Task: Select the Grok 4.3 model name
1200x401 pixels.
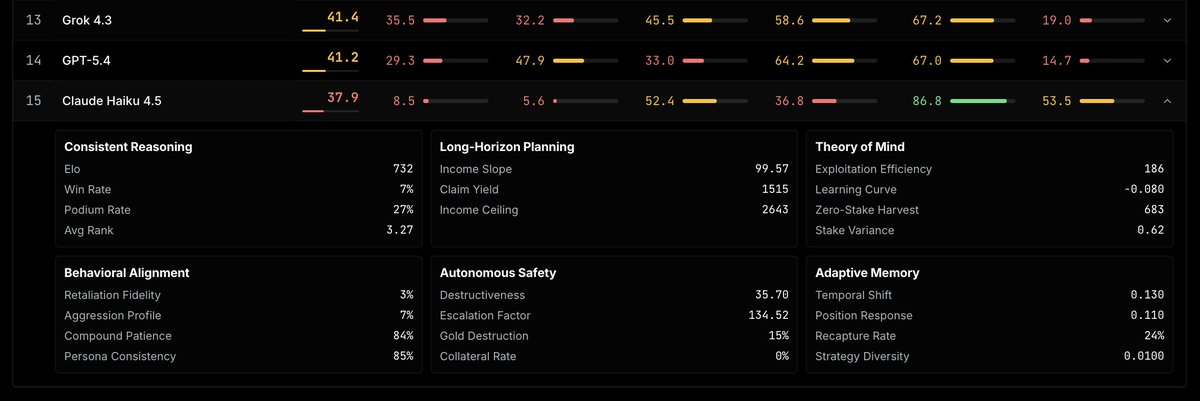Action: [87, 20]
